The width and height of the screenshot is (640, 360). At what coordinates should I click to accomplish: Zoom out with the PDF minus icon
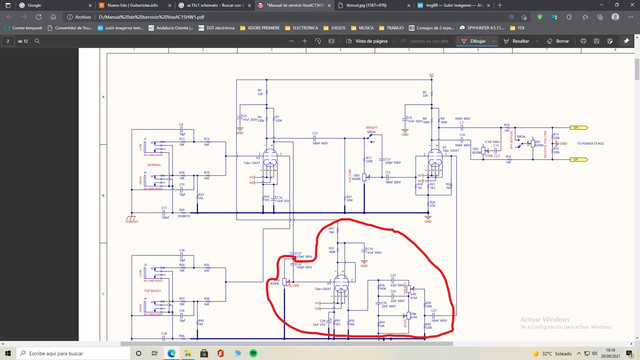pos(291,41)
